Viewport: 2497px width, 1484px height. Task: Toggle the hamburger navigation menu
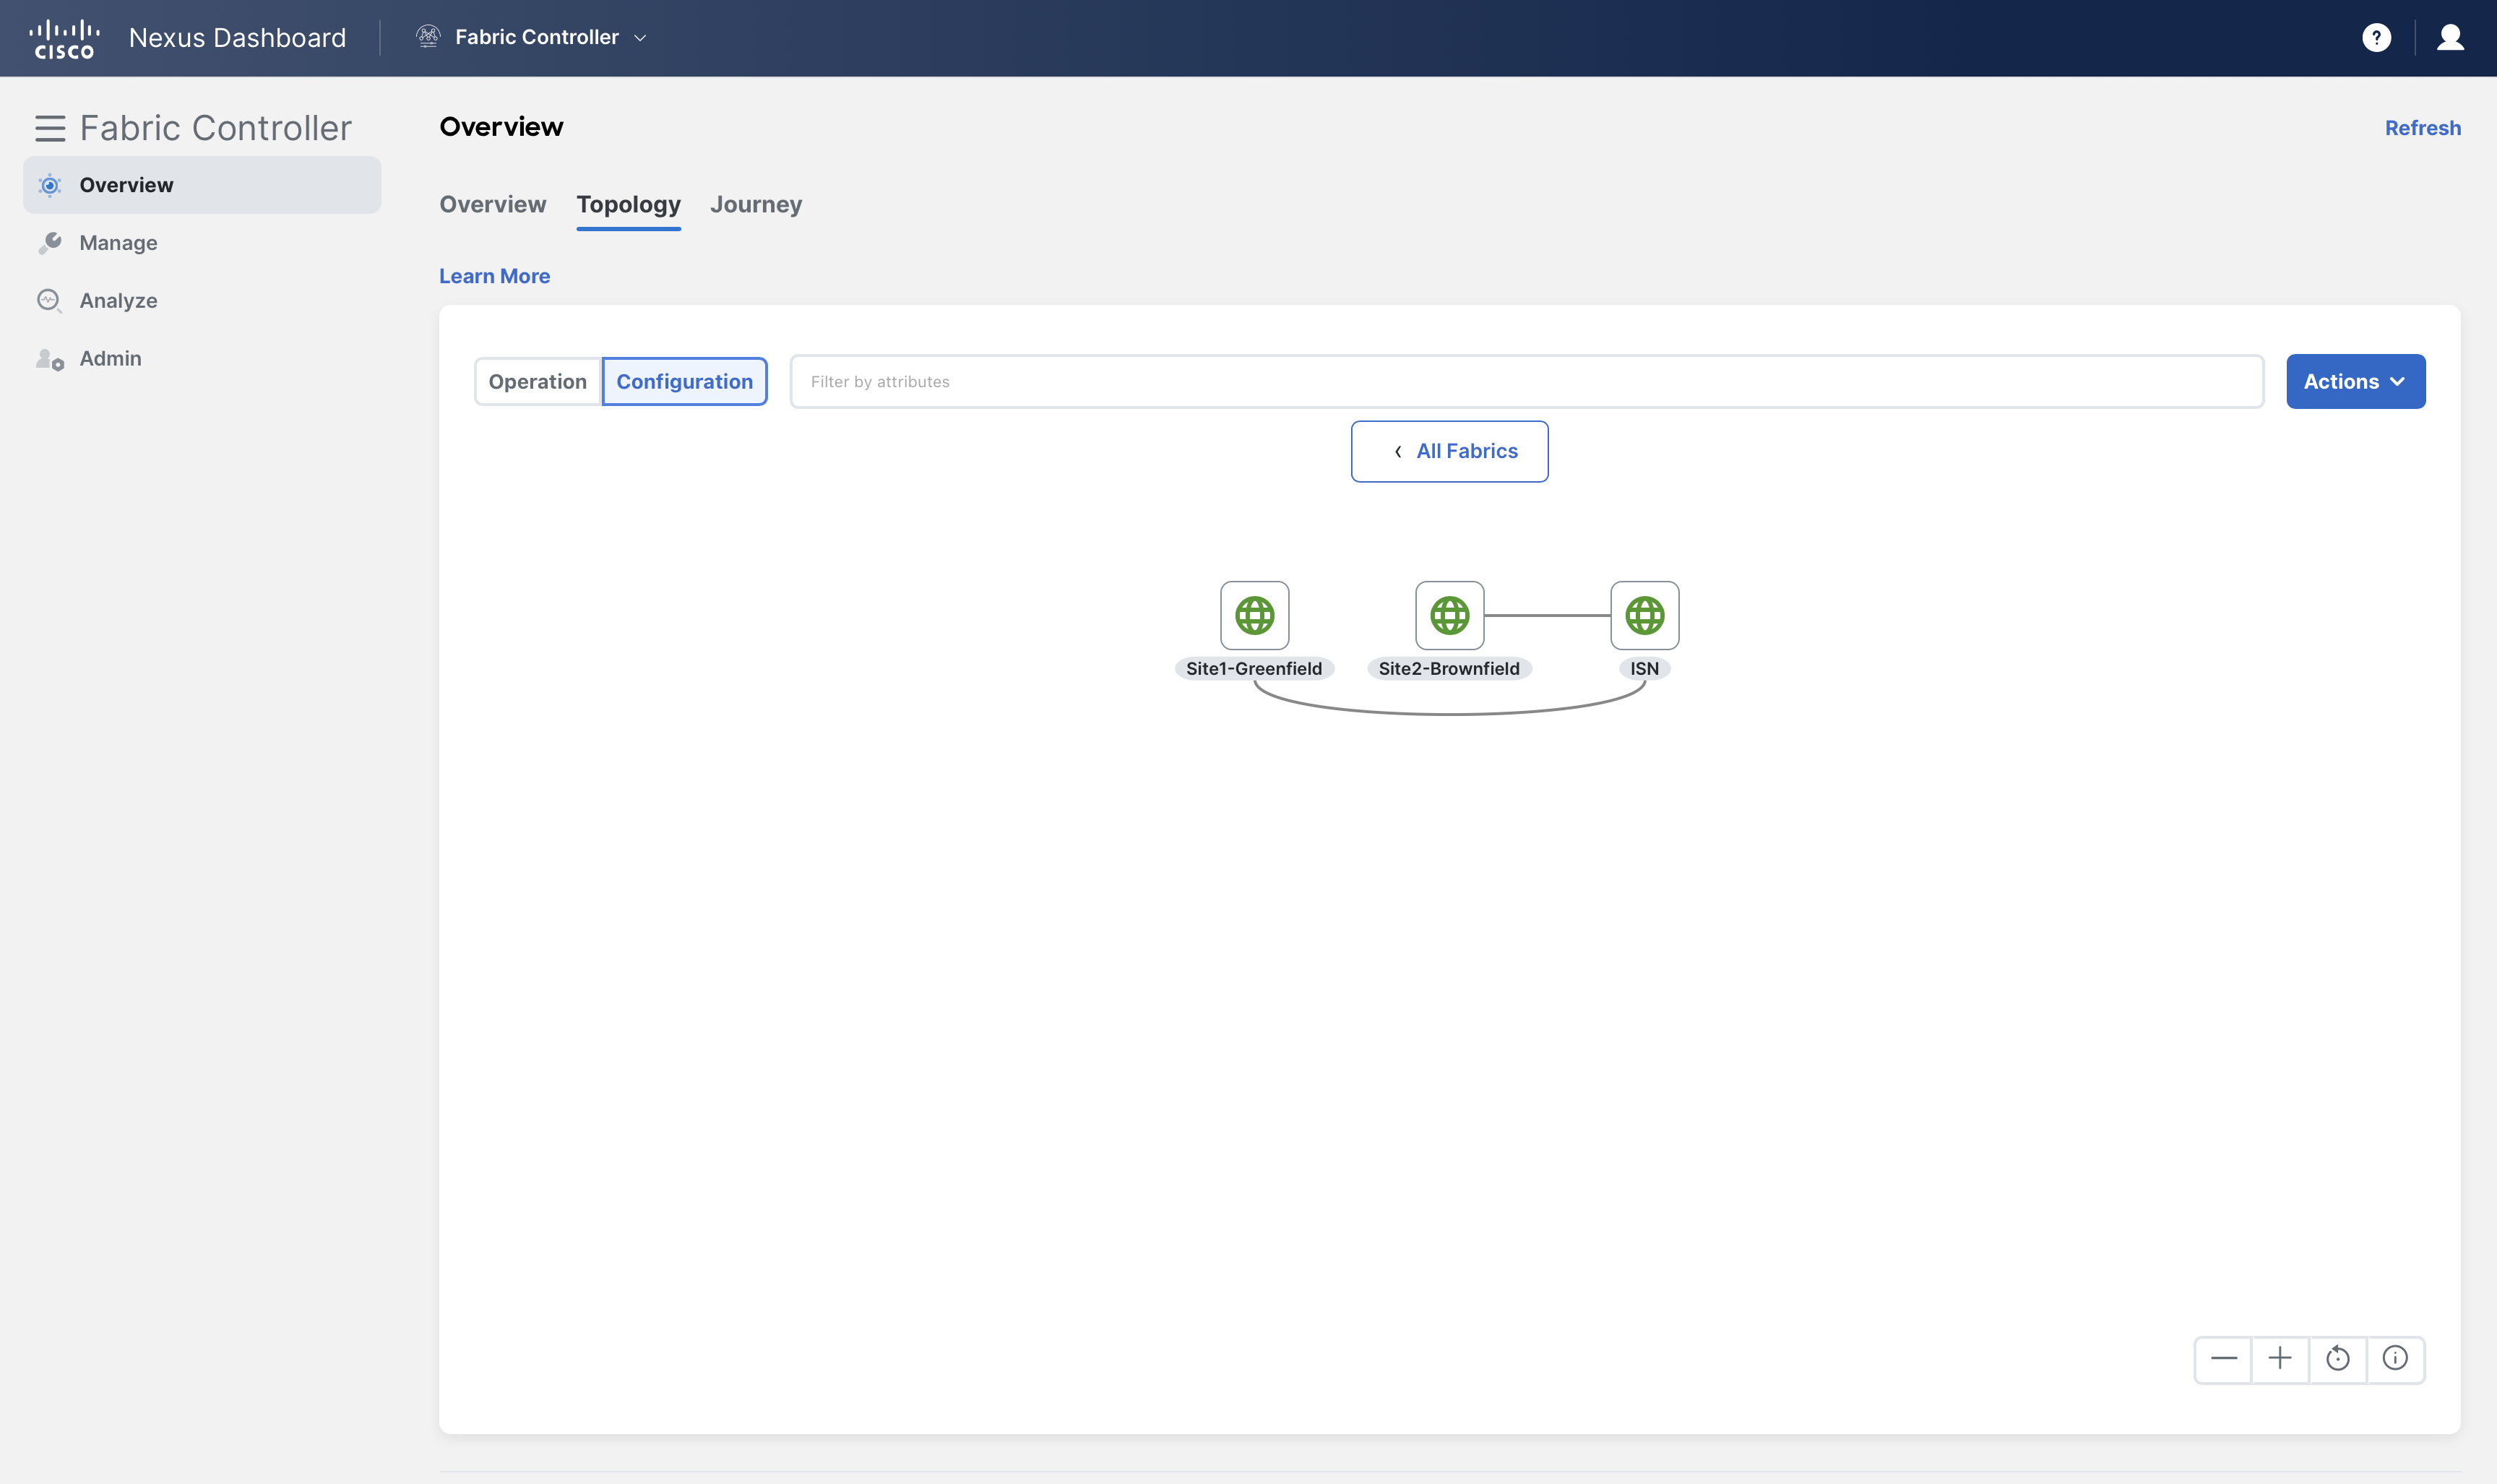coord(50,128)
